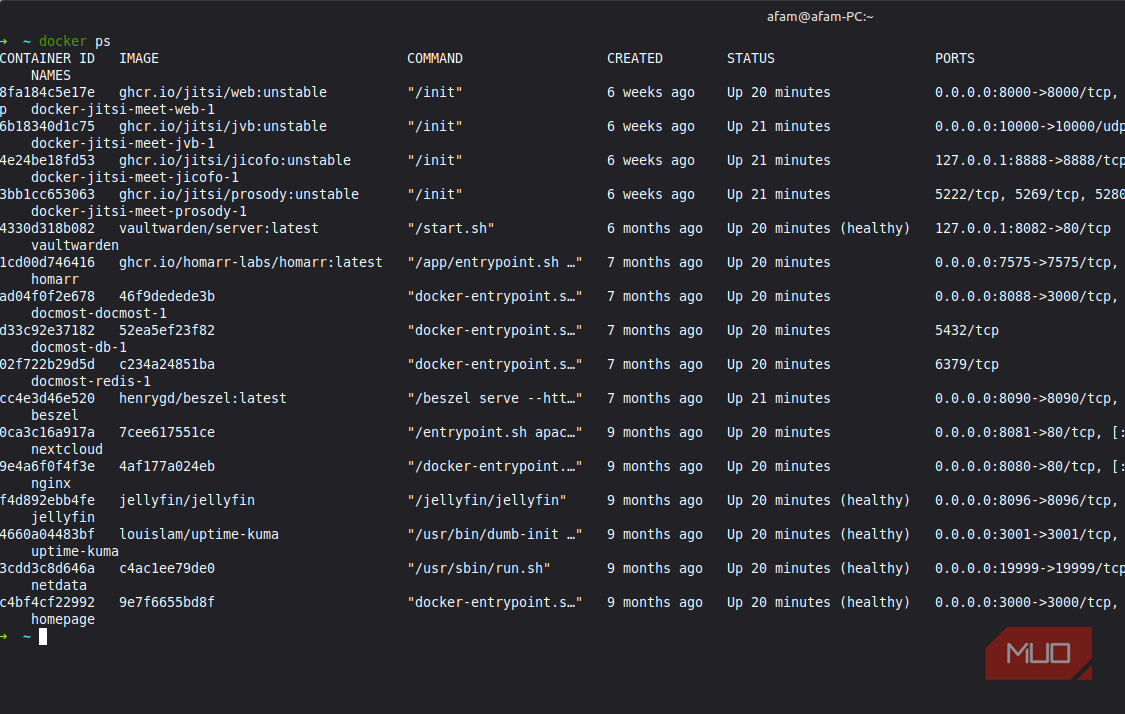Click the container ID 4330d318b082
The image size is (1125, 714).
pyautogui.click(x=47, y=228)
